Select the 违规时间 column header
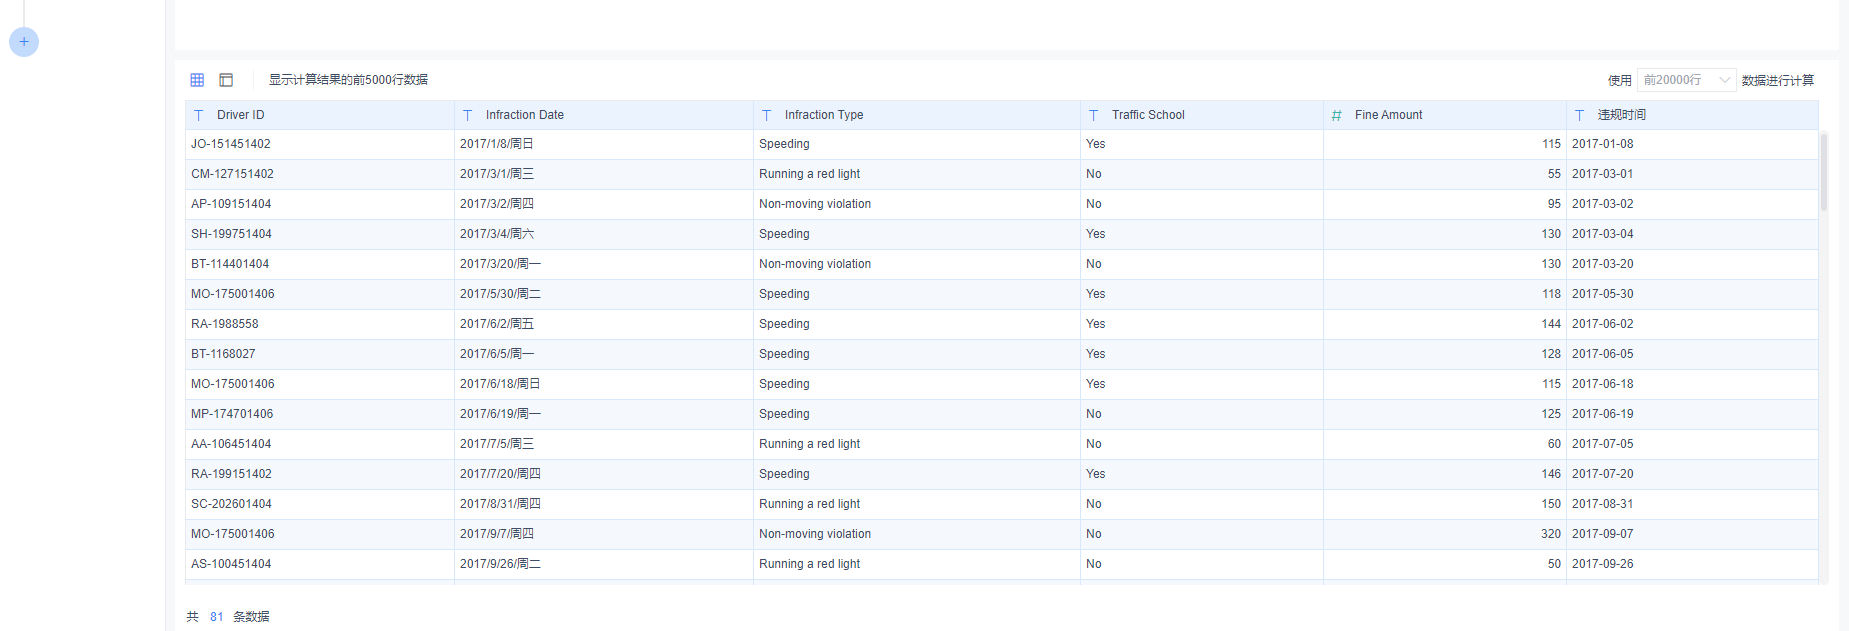 pyautogui.click(x=1692, y=115)
